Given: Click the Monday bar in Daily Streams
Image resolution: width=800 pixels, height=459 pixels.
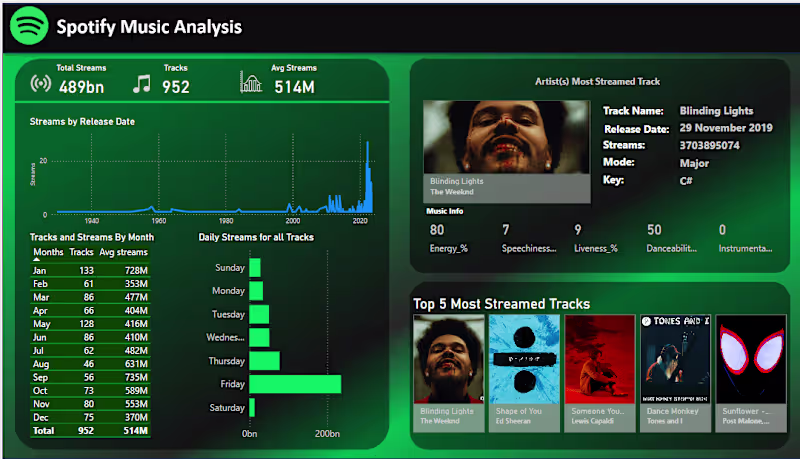Looking at the screenshot, I should 256,291.
